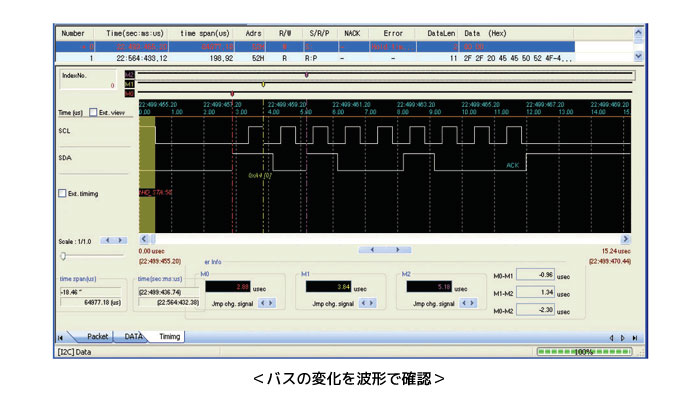Screen dimensions: 700x400
Task: Click M2 Jmp chg. signal arrows
Action: click(x=466, y=304)
